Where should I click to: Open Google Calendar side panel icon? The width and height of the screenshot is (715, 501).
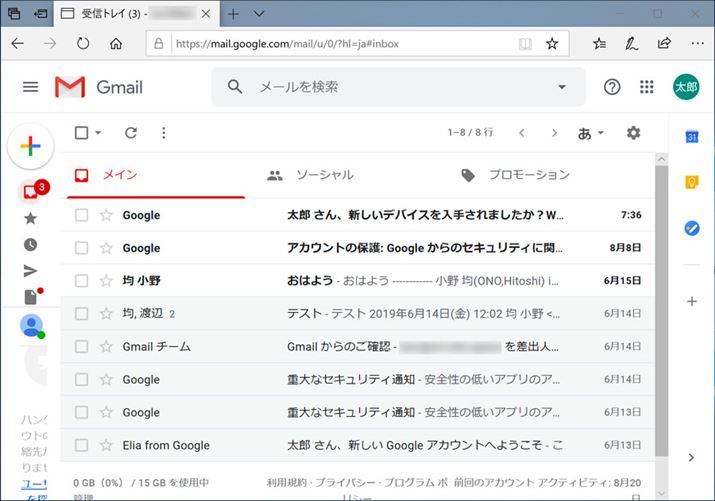[691, 136]
